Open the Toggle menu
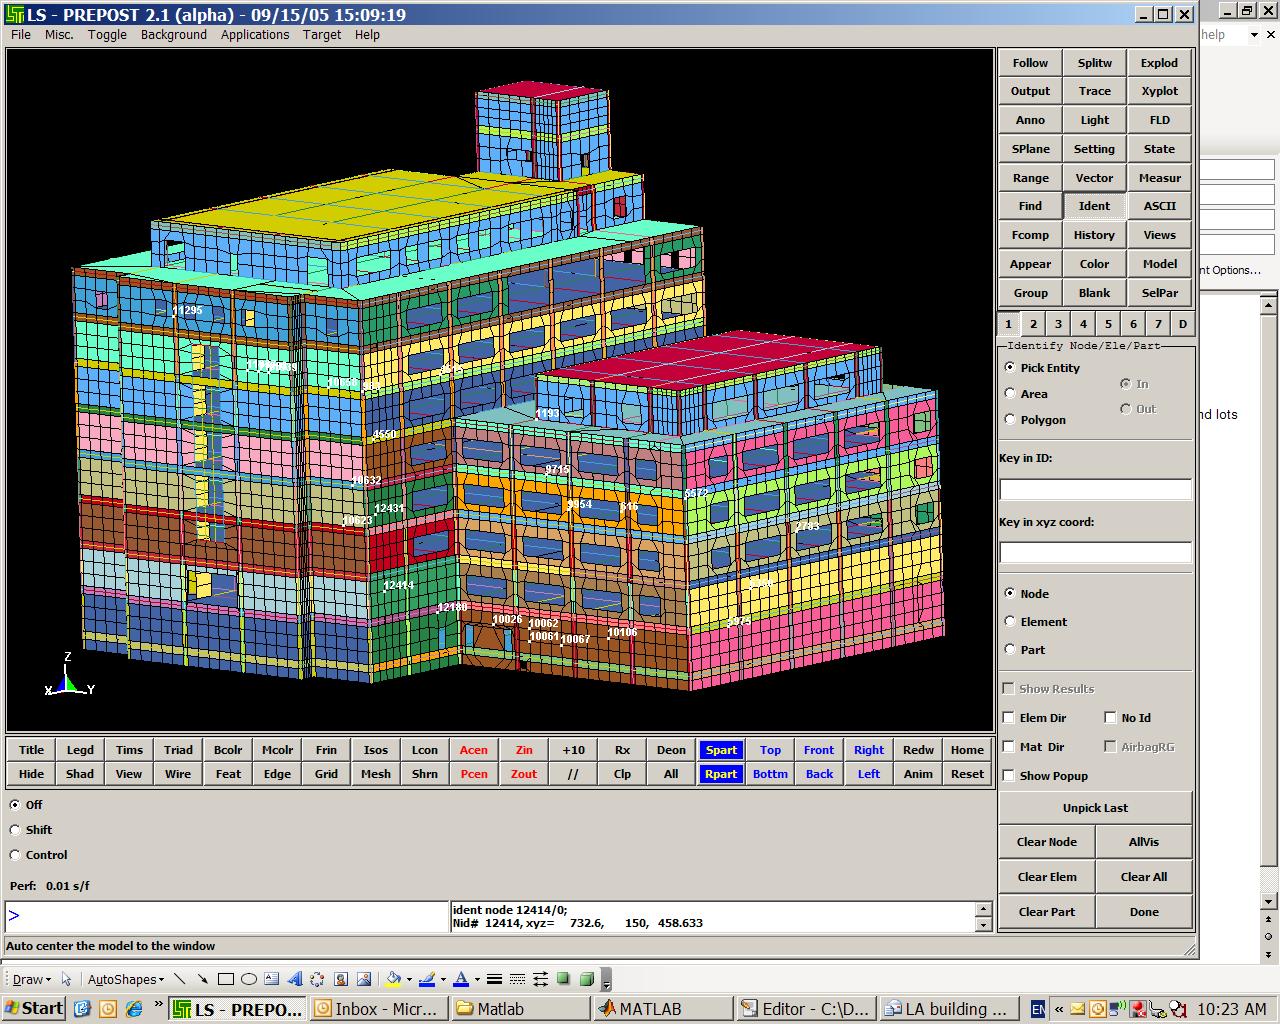This screenshot has width=1280, height=1024. point(107,34)
